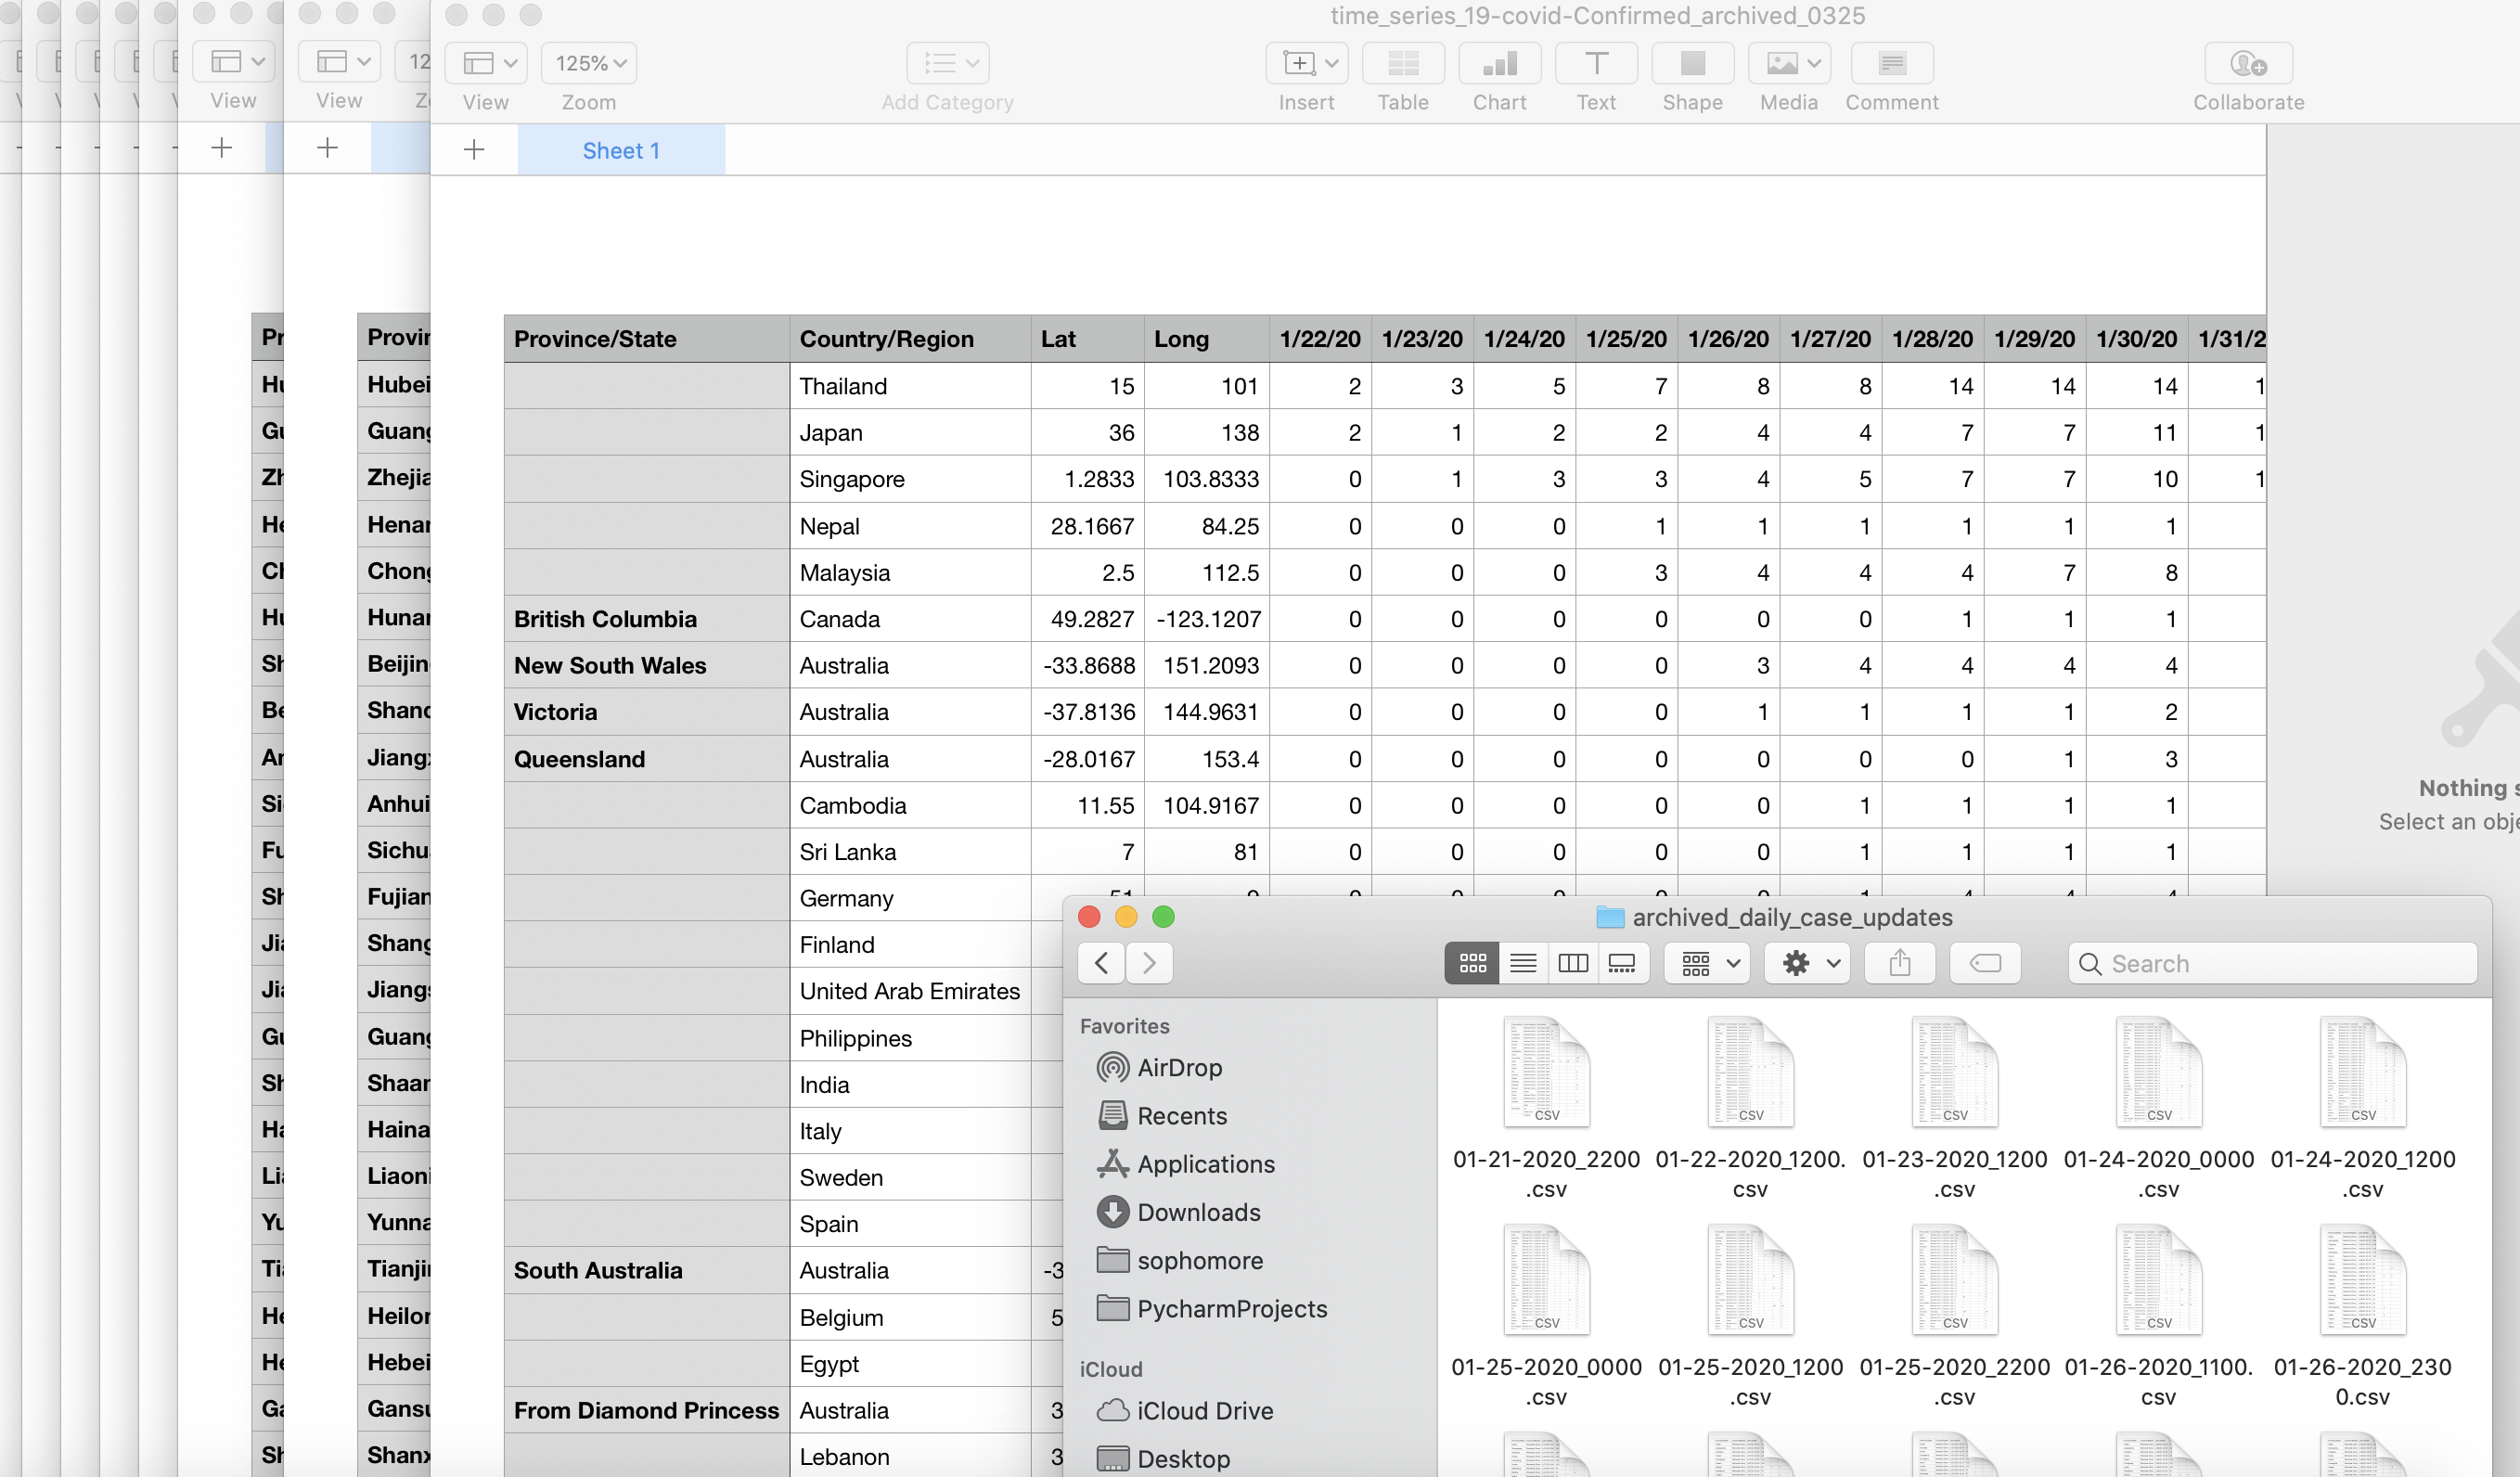Open Recents in Finder sidebar
The width and height of the screenshot is (2520, 1477).
click(1162, 1115)
